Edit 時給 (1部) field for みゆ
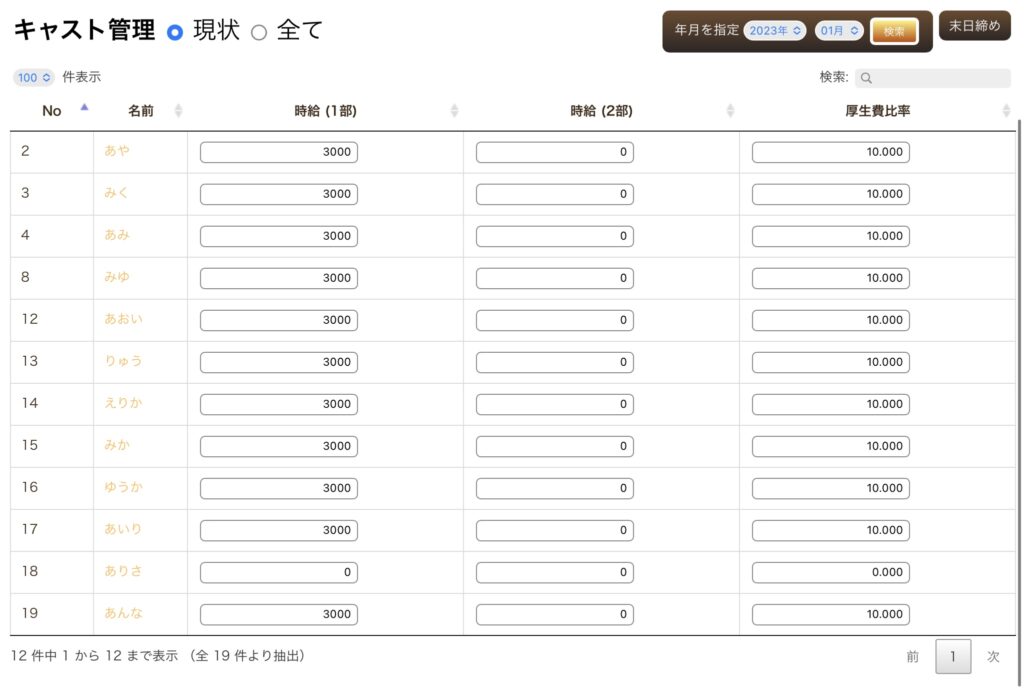Screen dimensions: 1024x689 279,278
